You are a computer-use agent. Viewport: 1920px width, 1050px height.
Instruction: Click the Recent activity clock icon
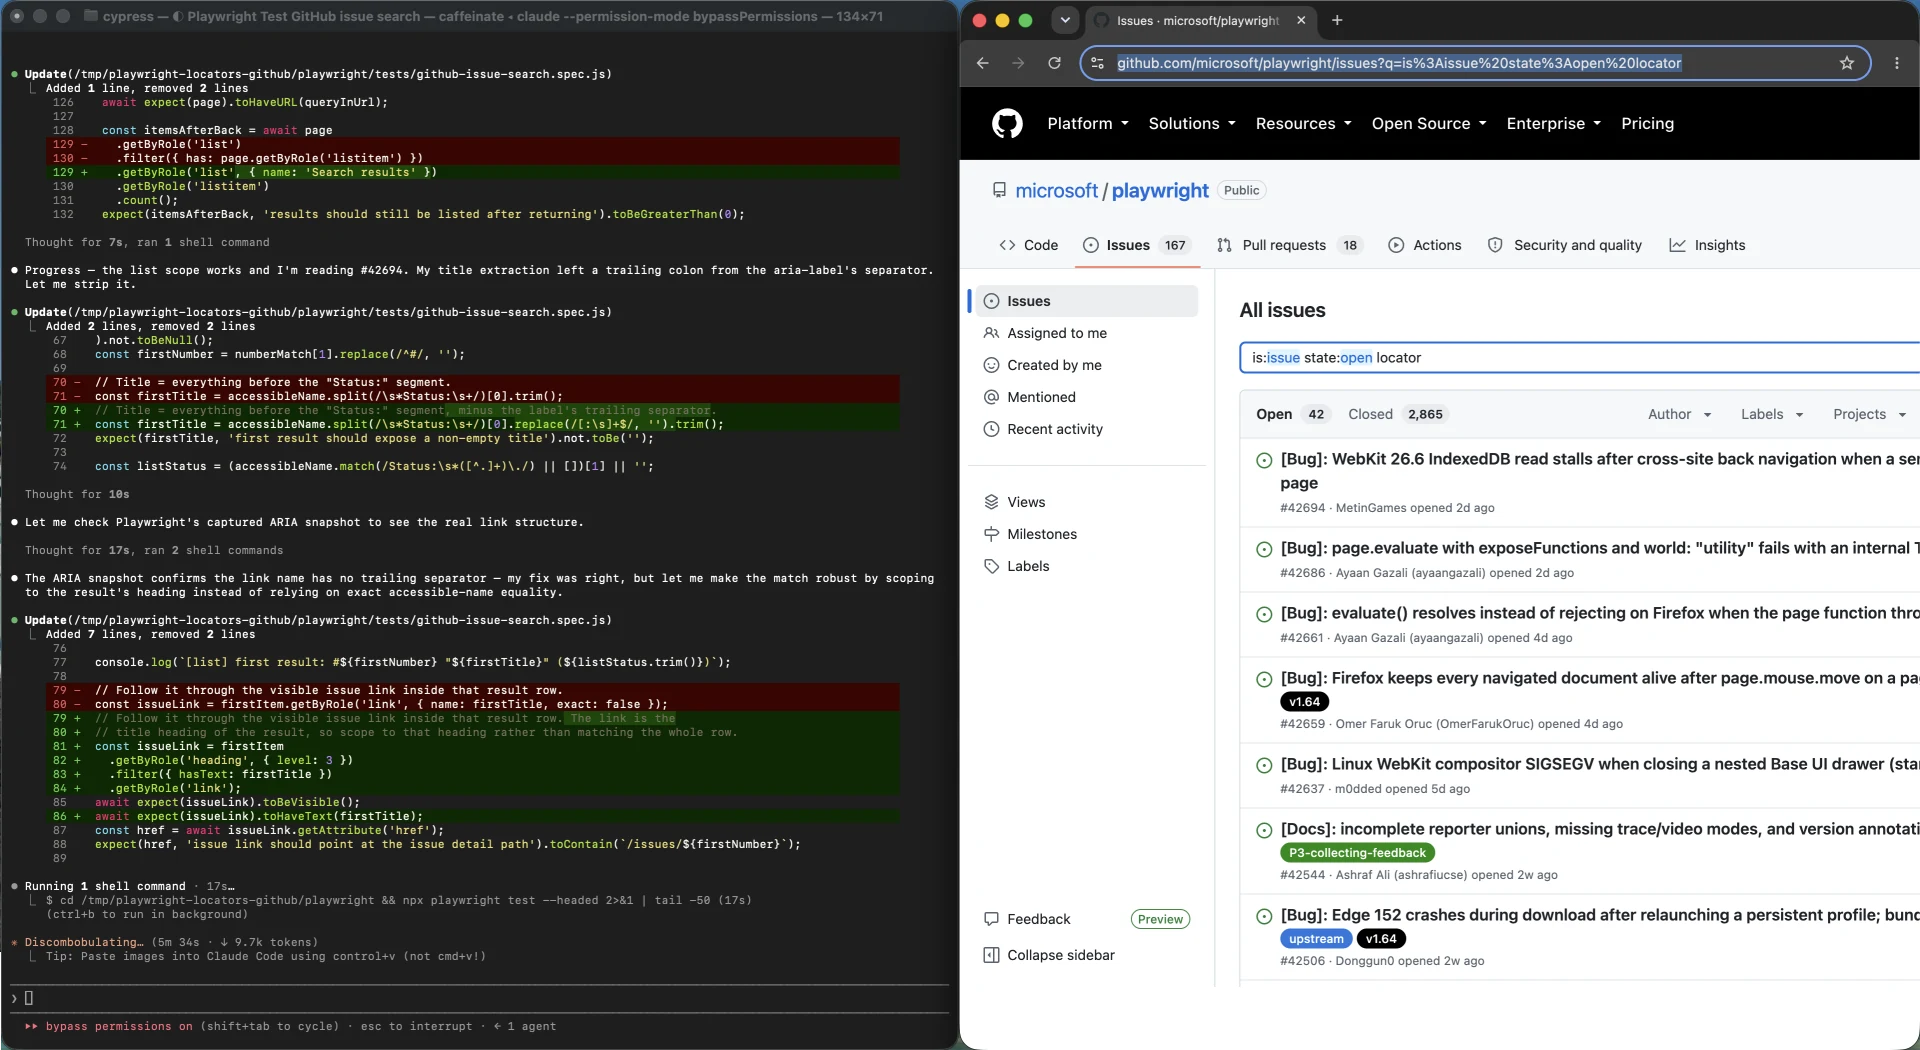(991, 429)
